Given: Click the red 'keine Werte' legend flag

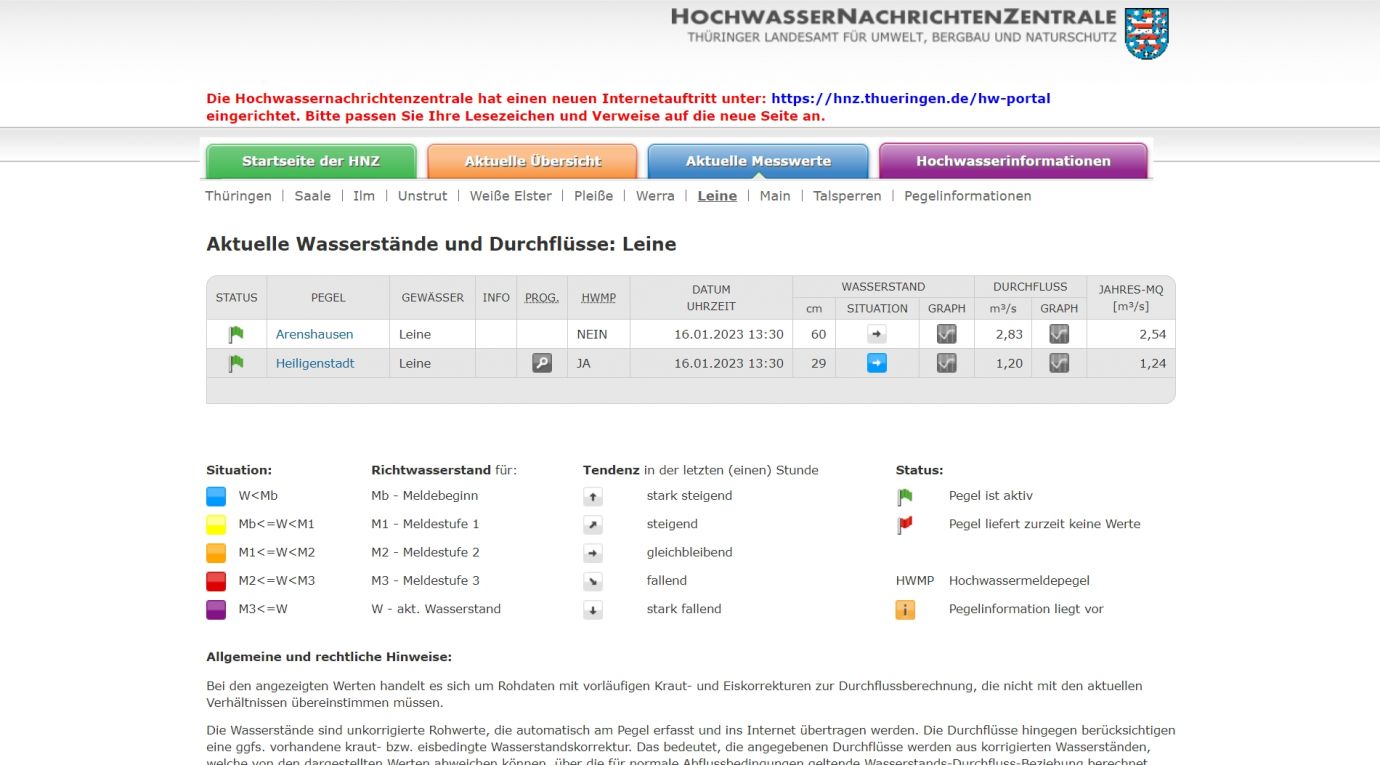Looking at the screenshot, I should coord(905,524).
